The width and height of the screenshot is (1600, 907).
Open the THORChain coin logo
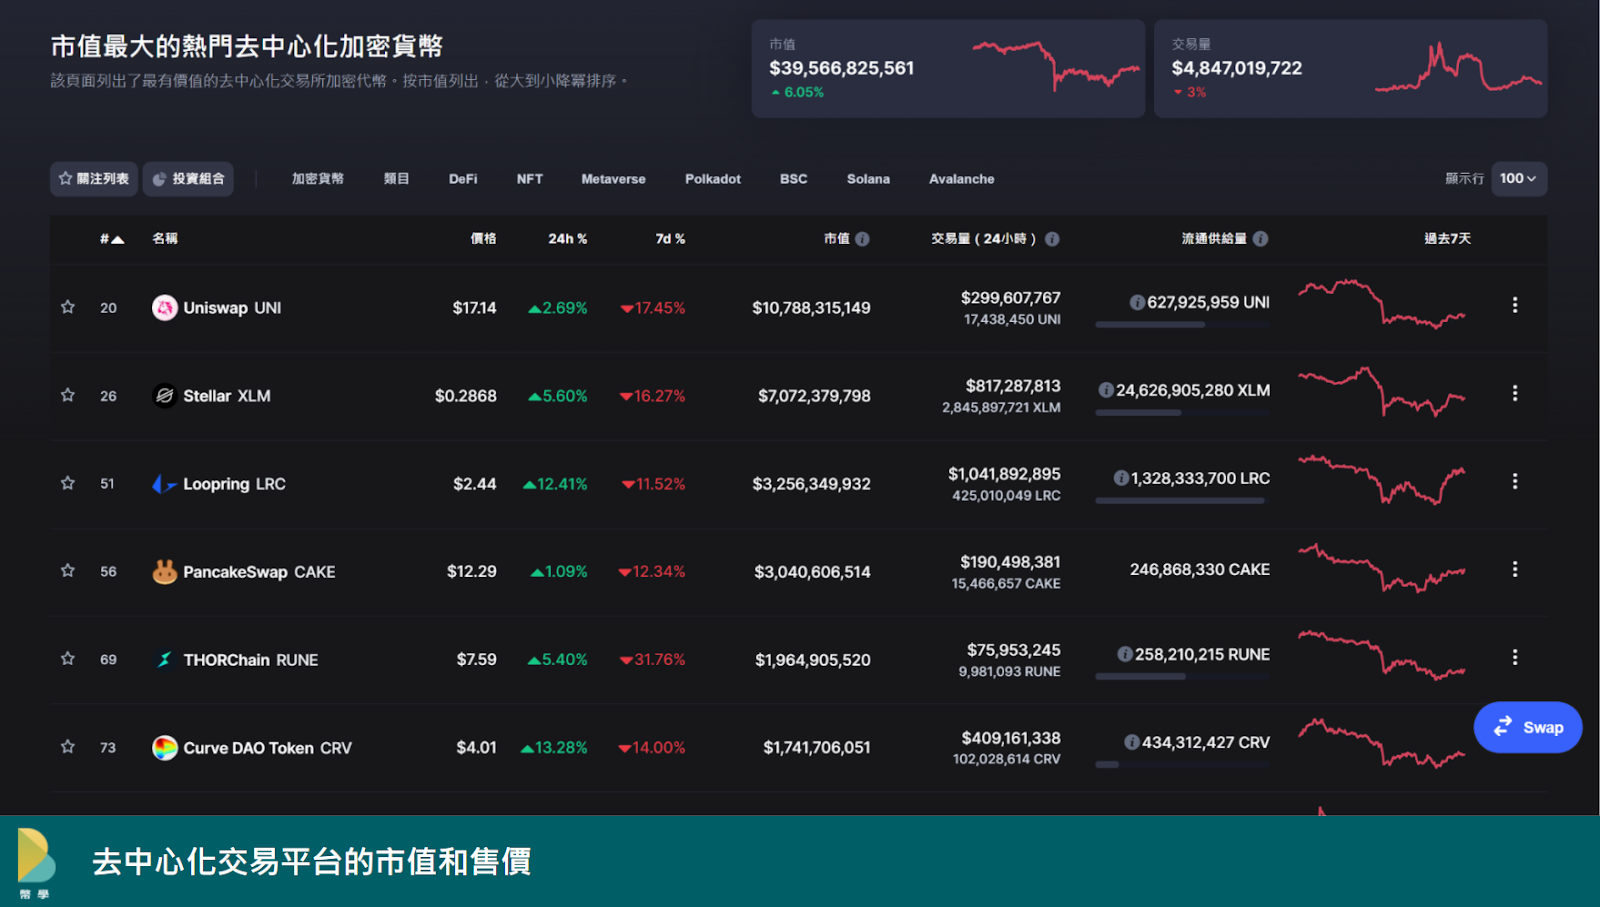pyautogui.click(x=165, y=660)
